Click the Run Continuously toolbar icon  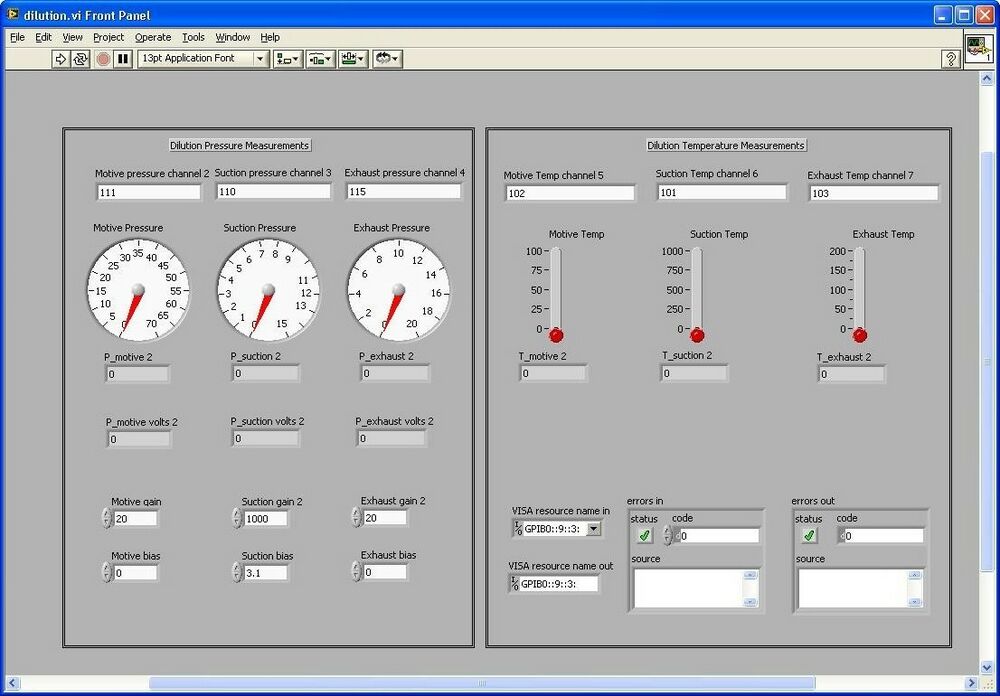(x=82, y=59)
